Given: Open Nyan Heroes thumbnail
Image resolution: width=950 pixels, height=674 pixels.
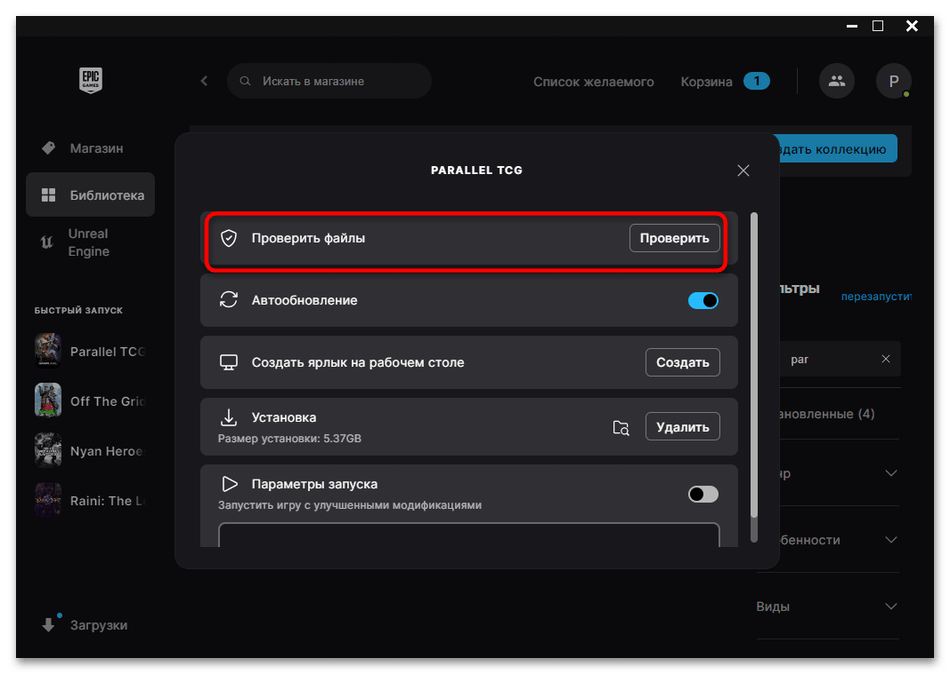Looking at the screenshot, I should 48,450.
